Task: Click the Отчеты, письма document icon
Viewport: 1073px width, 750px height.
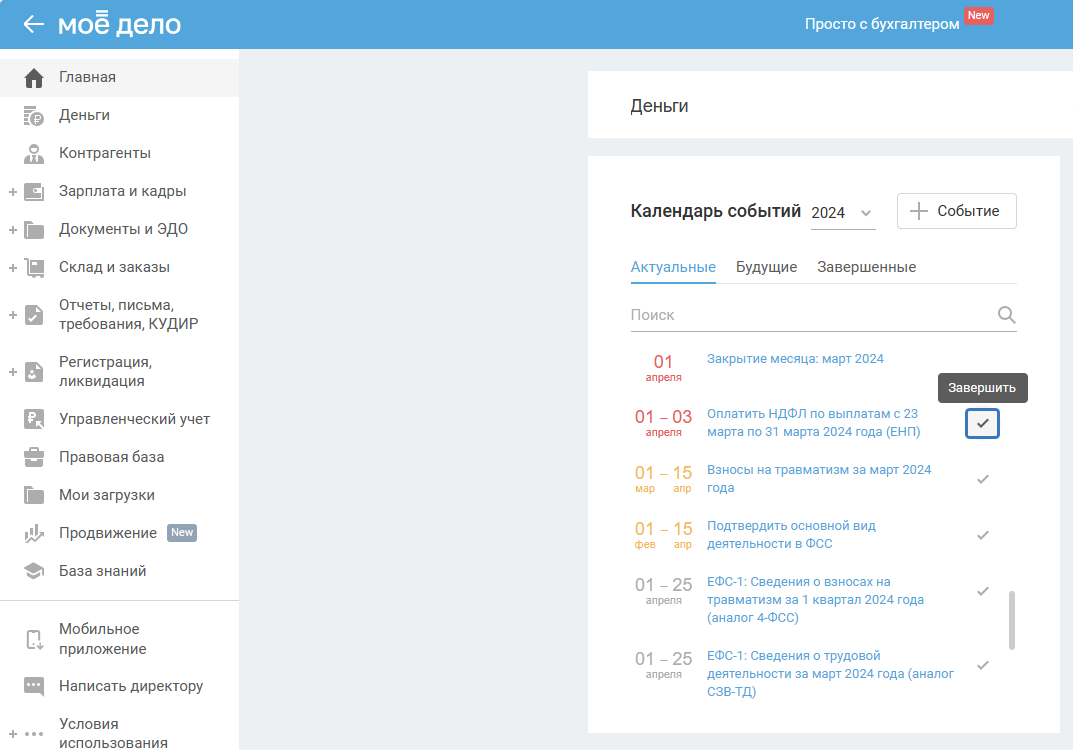Action: pyautogui.click(x=34, y=315)
